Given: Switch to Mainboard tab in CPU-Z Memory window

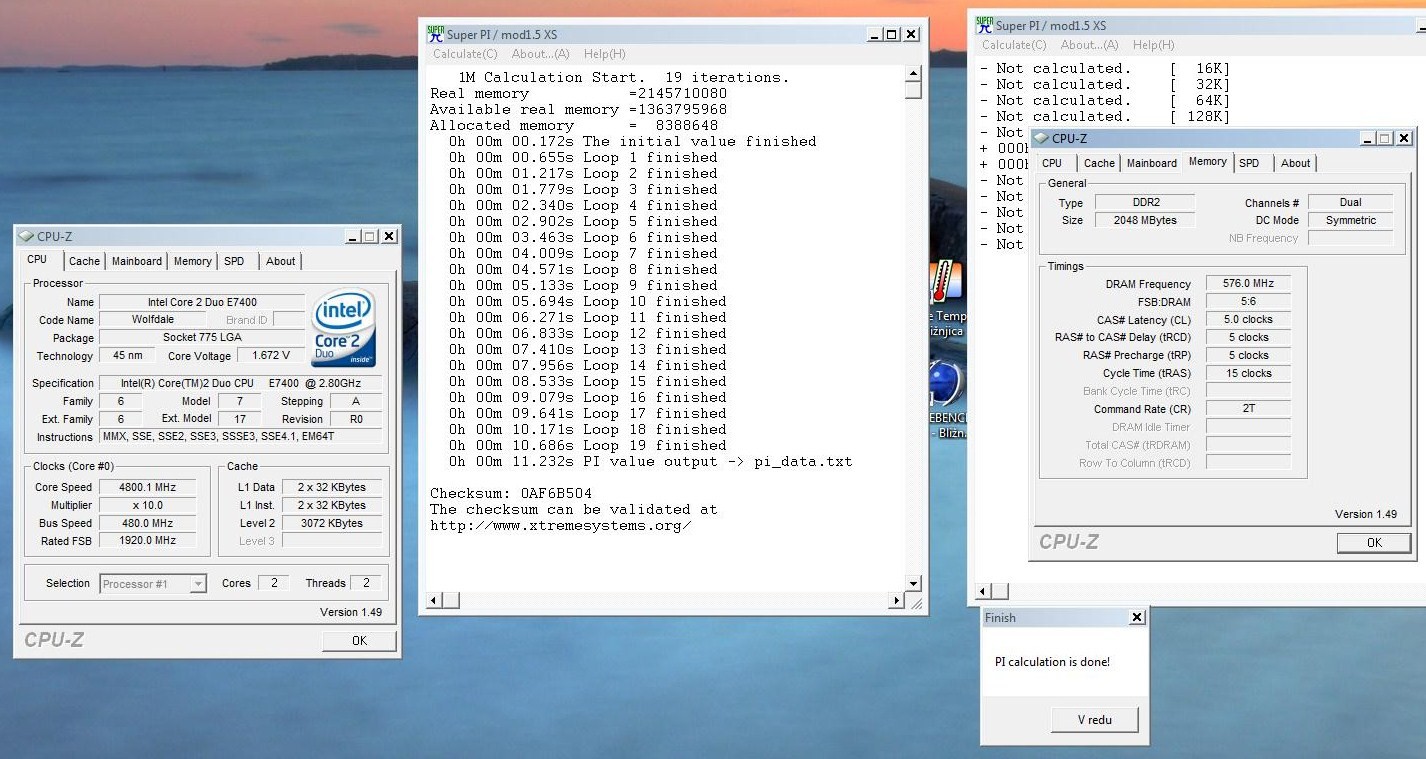Looking at the screenshot, I should pos(1152,163).
